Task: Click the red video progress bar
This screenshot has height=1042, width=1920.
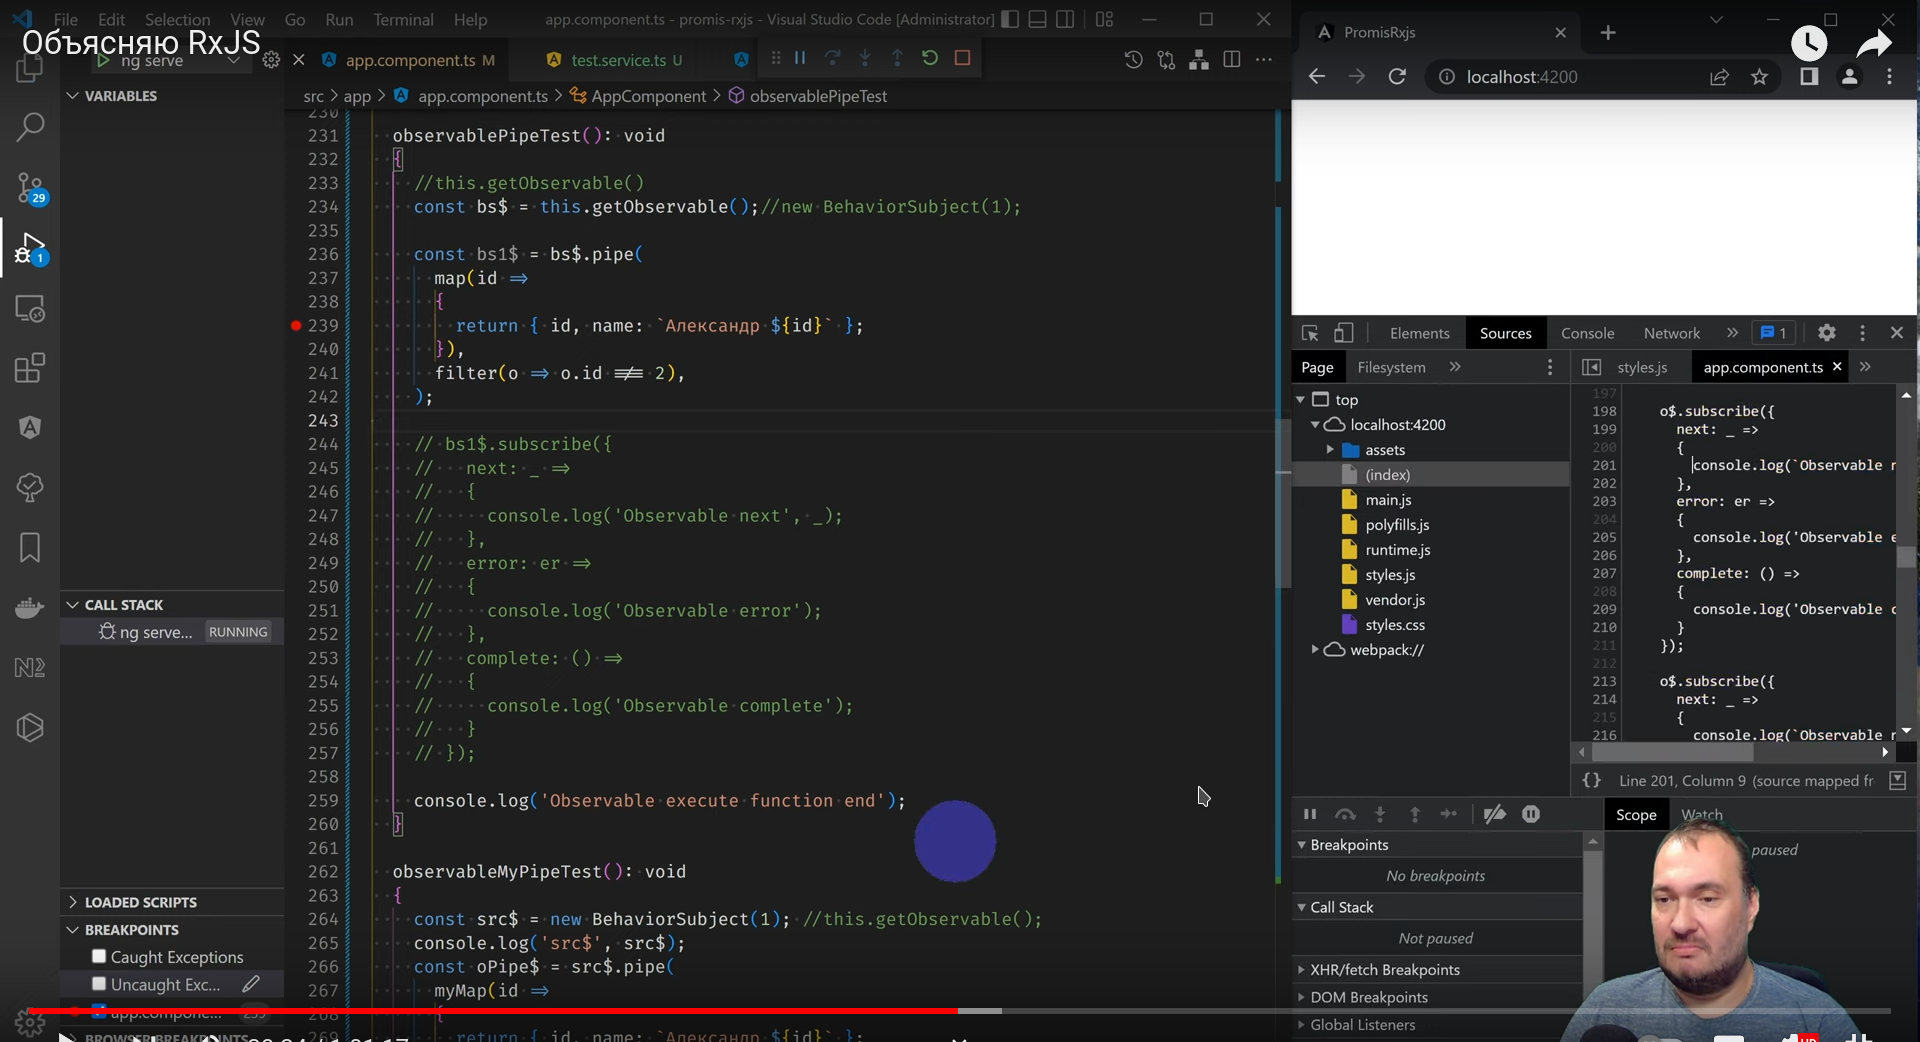Action: click(500, 1011)
